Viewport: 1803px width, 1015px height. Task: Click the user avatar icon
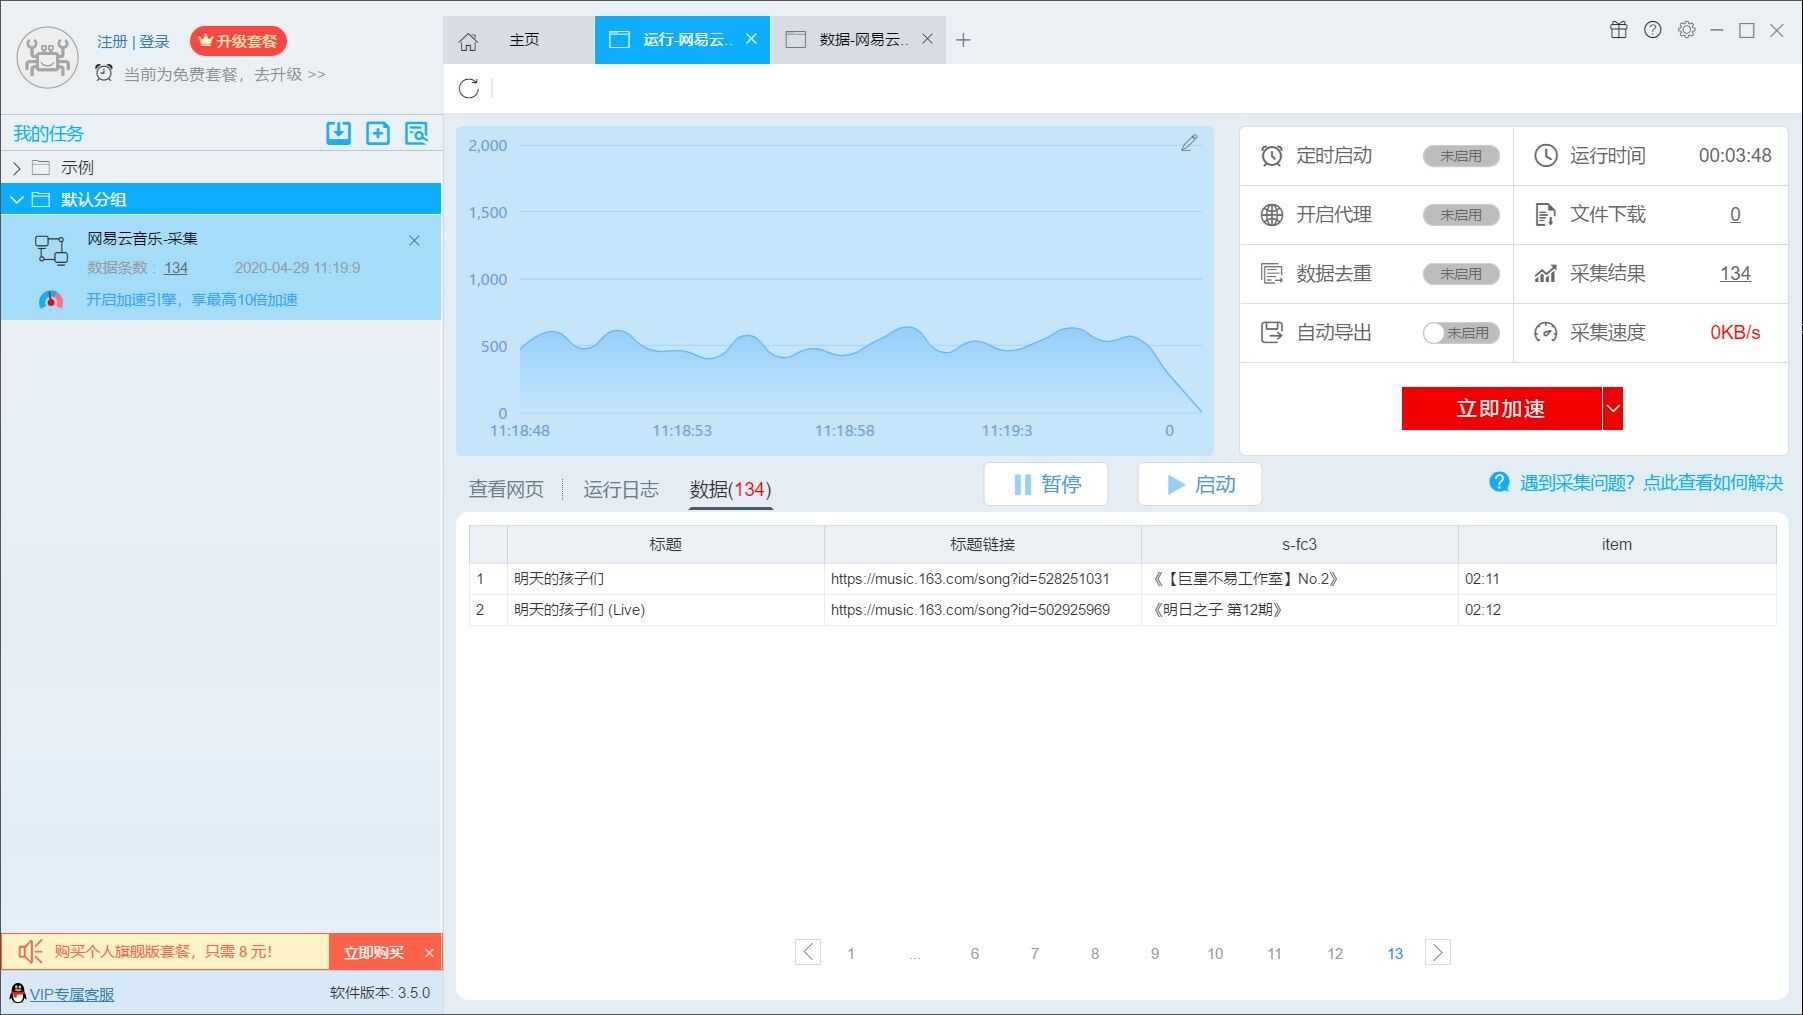point(47,57)
